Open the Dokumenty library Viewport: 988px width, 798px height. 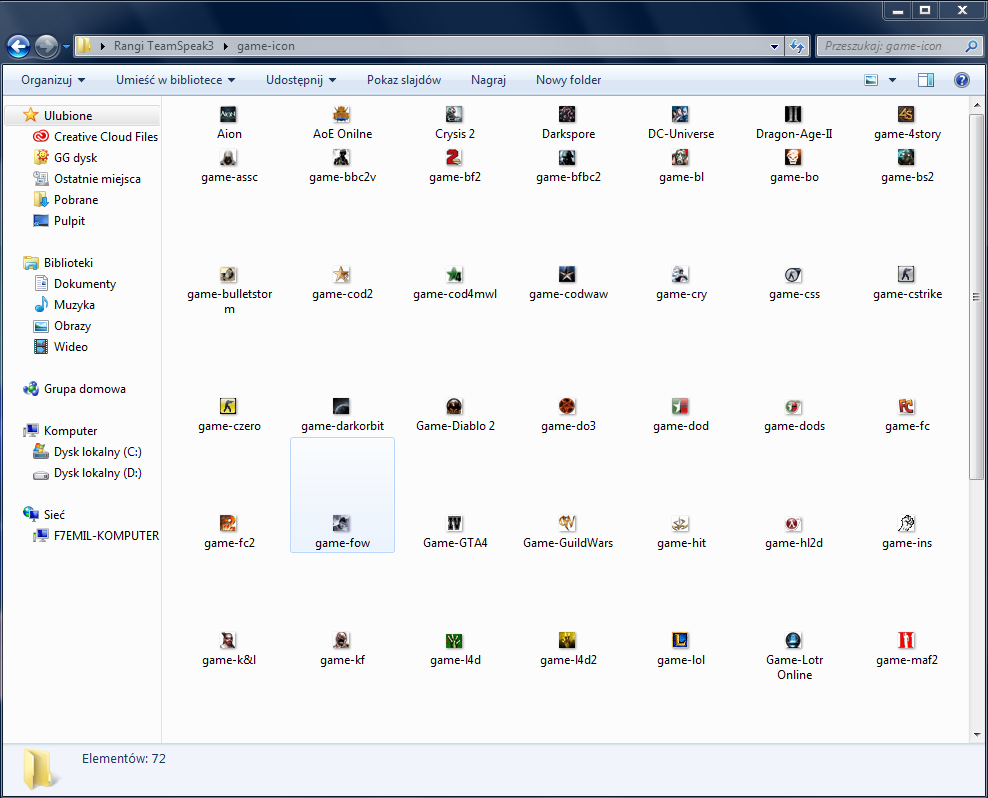(75, 284)
